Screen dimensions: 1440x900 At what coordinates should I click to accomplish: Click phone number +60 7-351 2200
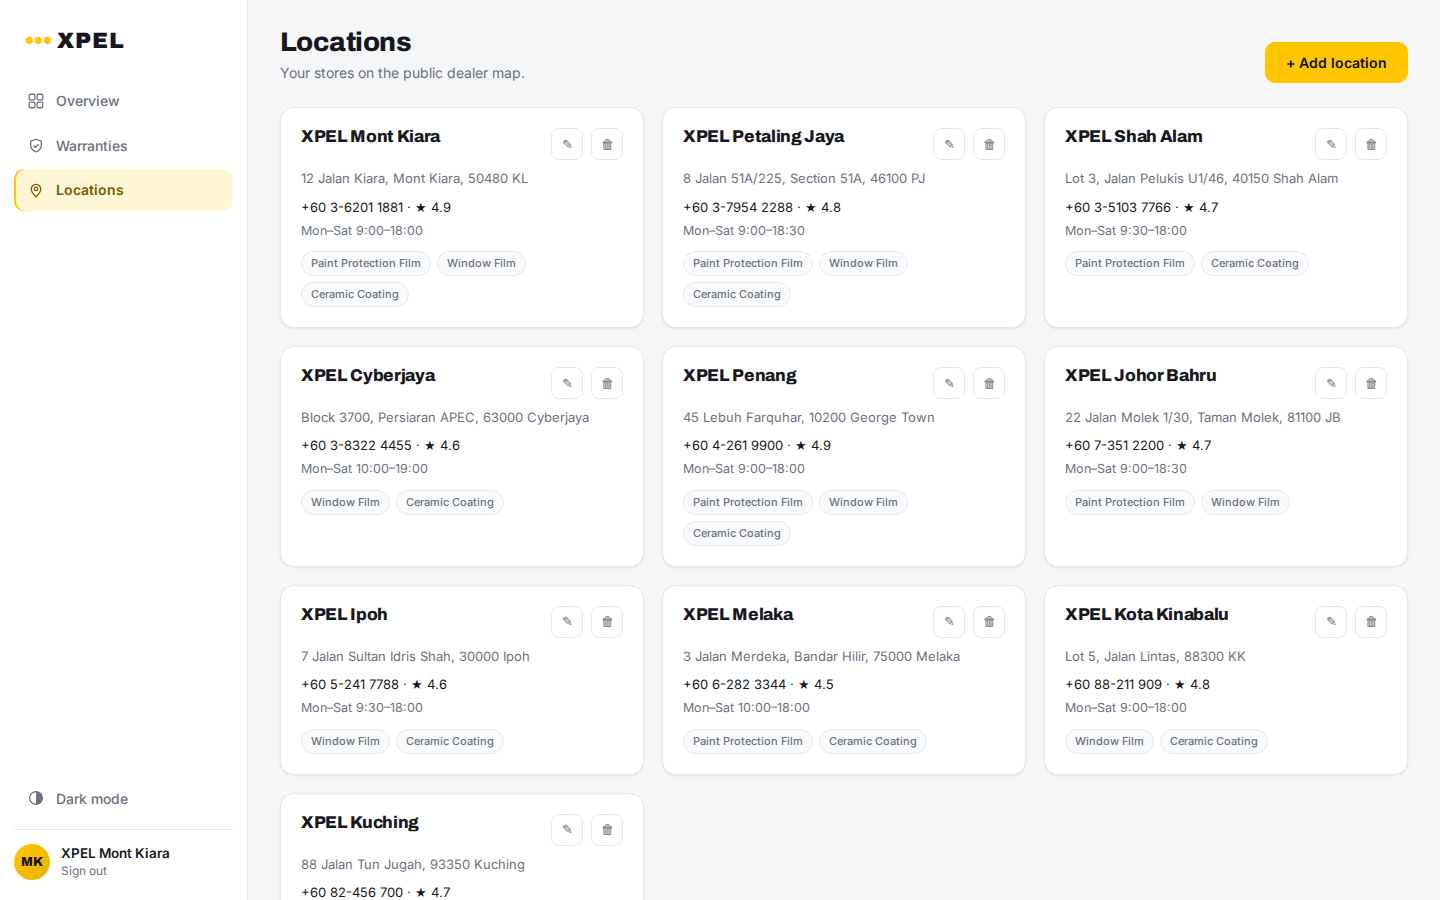[1115, 446]
